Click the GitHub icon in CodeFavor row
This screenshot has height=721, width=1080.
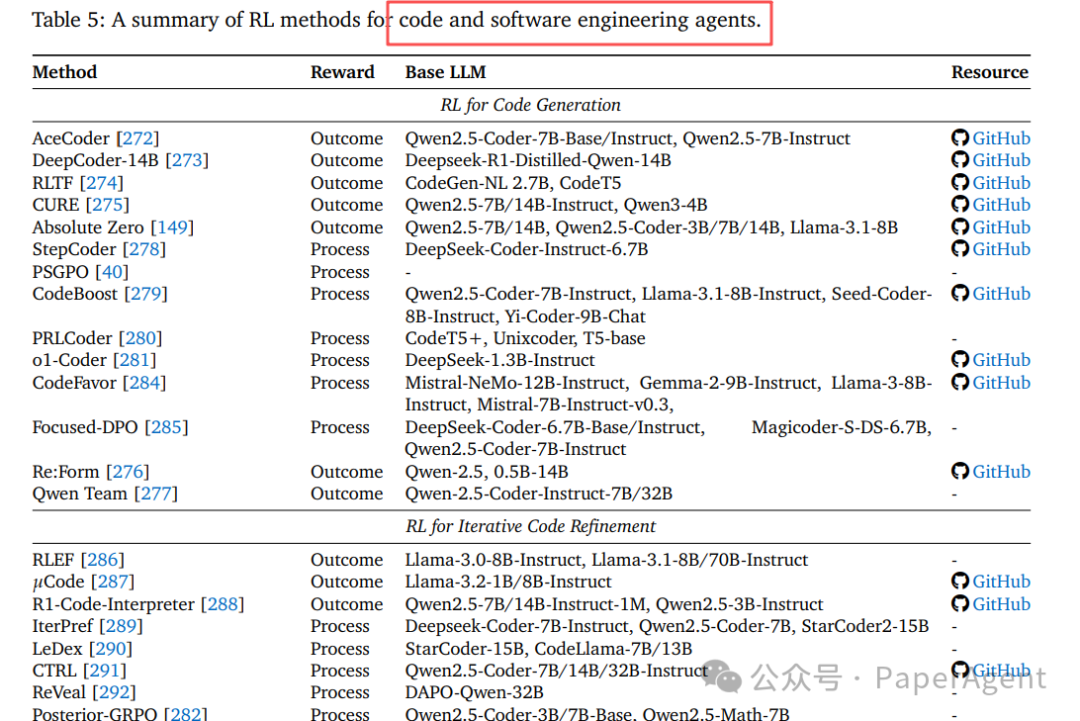click(959, 382)
